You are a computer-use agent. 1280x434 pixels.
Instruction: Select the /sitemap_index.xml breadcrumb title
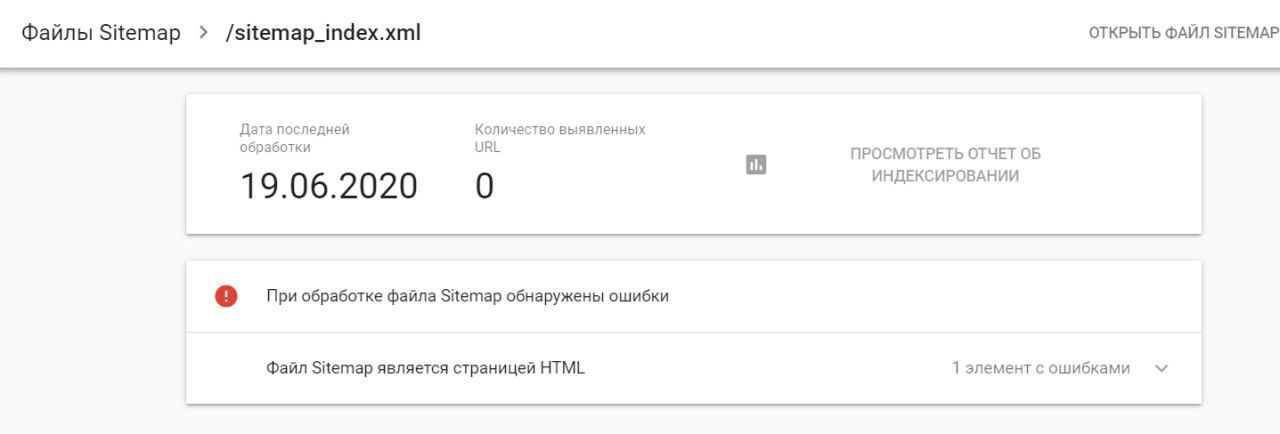[x=324, y=33]
